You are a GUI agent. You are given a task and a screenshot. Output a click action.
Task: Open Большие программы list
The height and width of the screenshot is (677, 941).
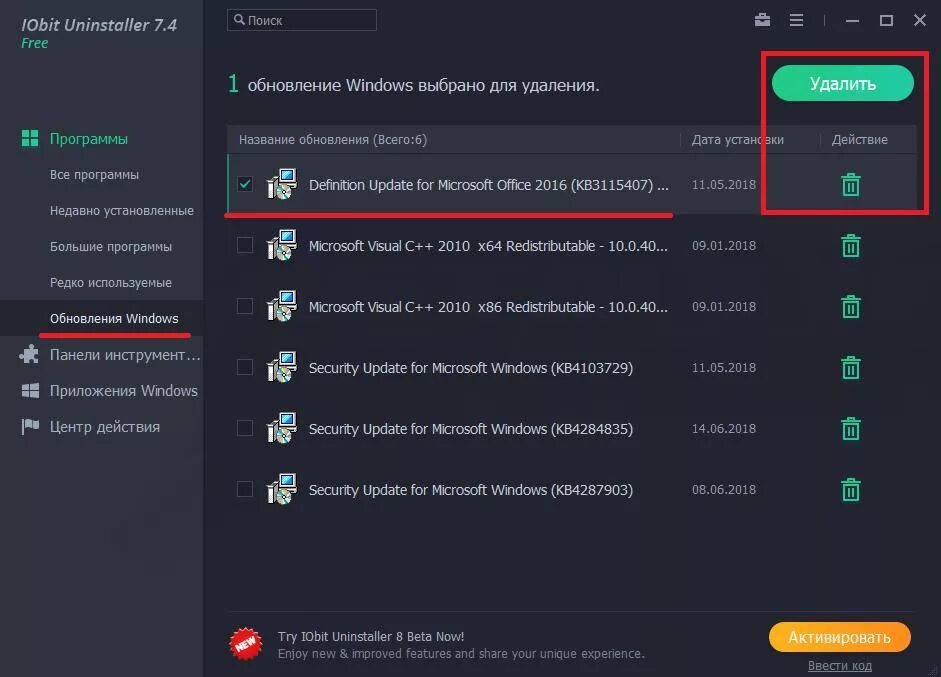click(111, 247)
